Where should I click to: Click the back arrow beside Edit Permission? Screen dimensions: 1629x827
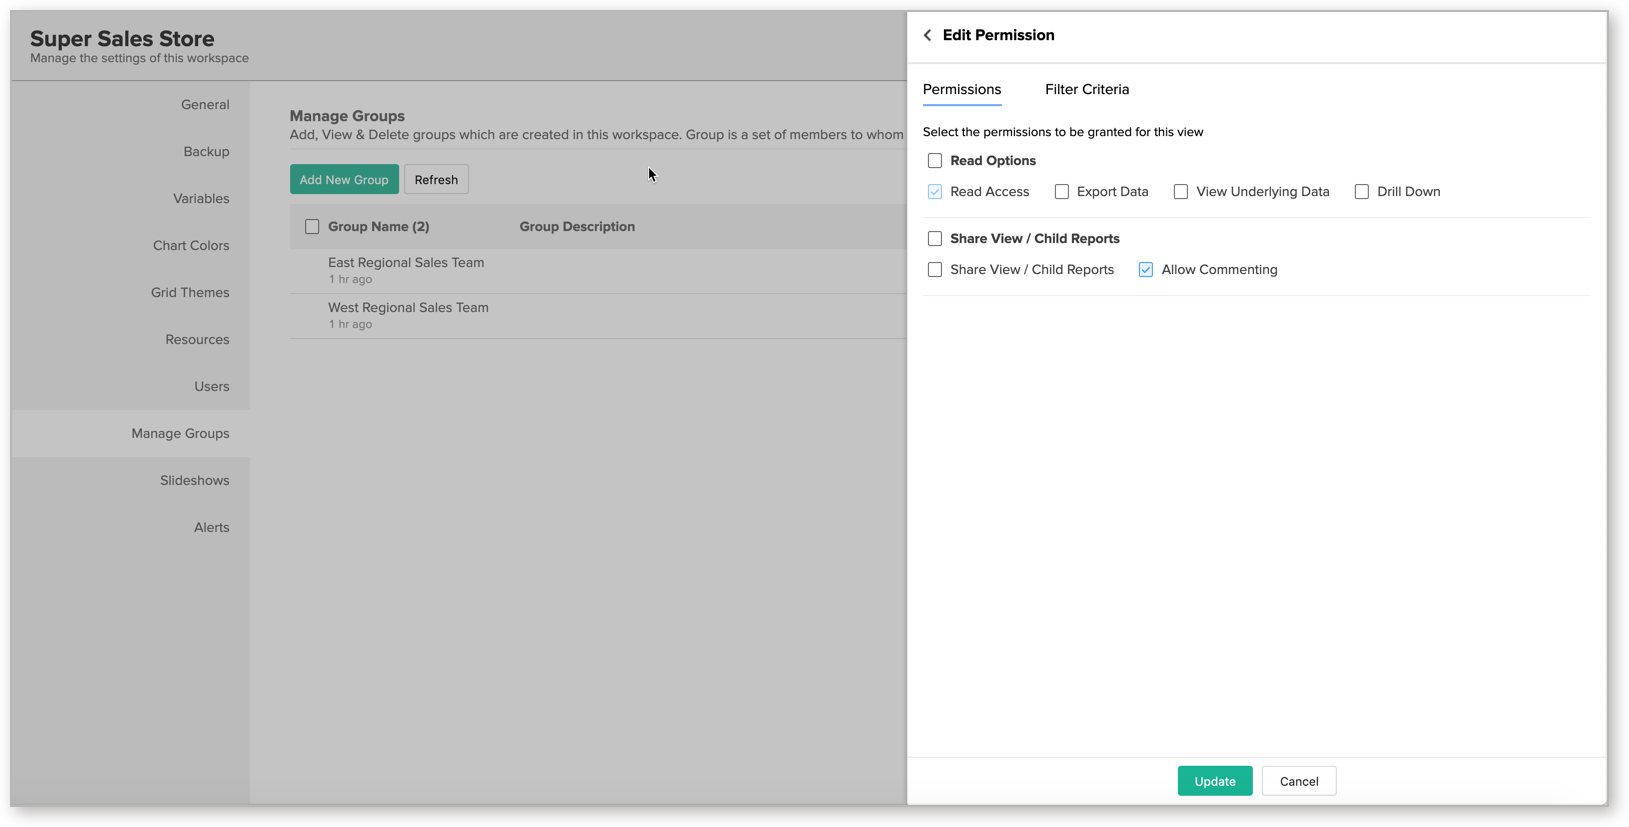tap(927, 35)
